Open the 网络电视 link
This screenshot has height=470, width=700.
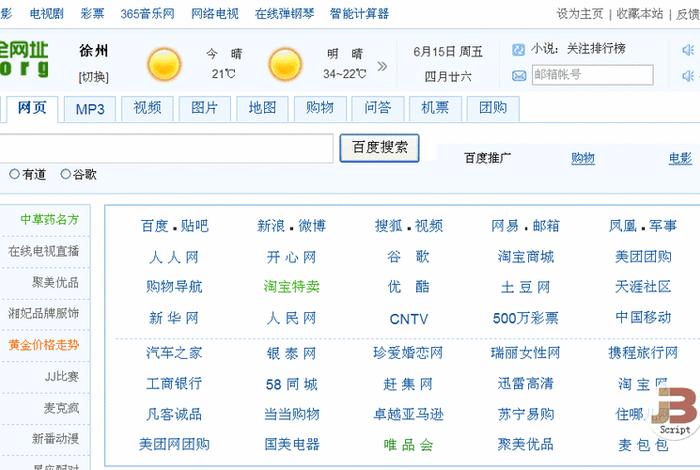coord(215,14)
